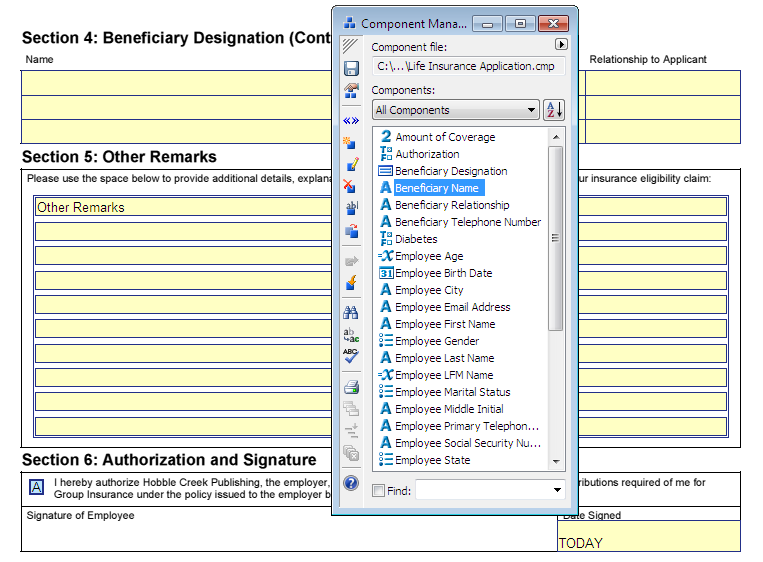Enable the Find checkbox
This screenshot has height=562, width=763.
click(x=378, y=490)
